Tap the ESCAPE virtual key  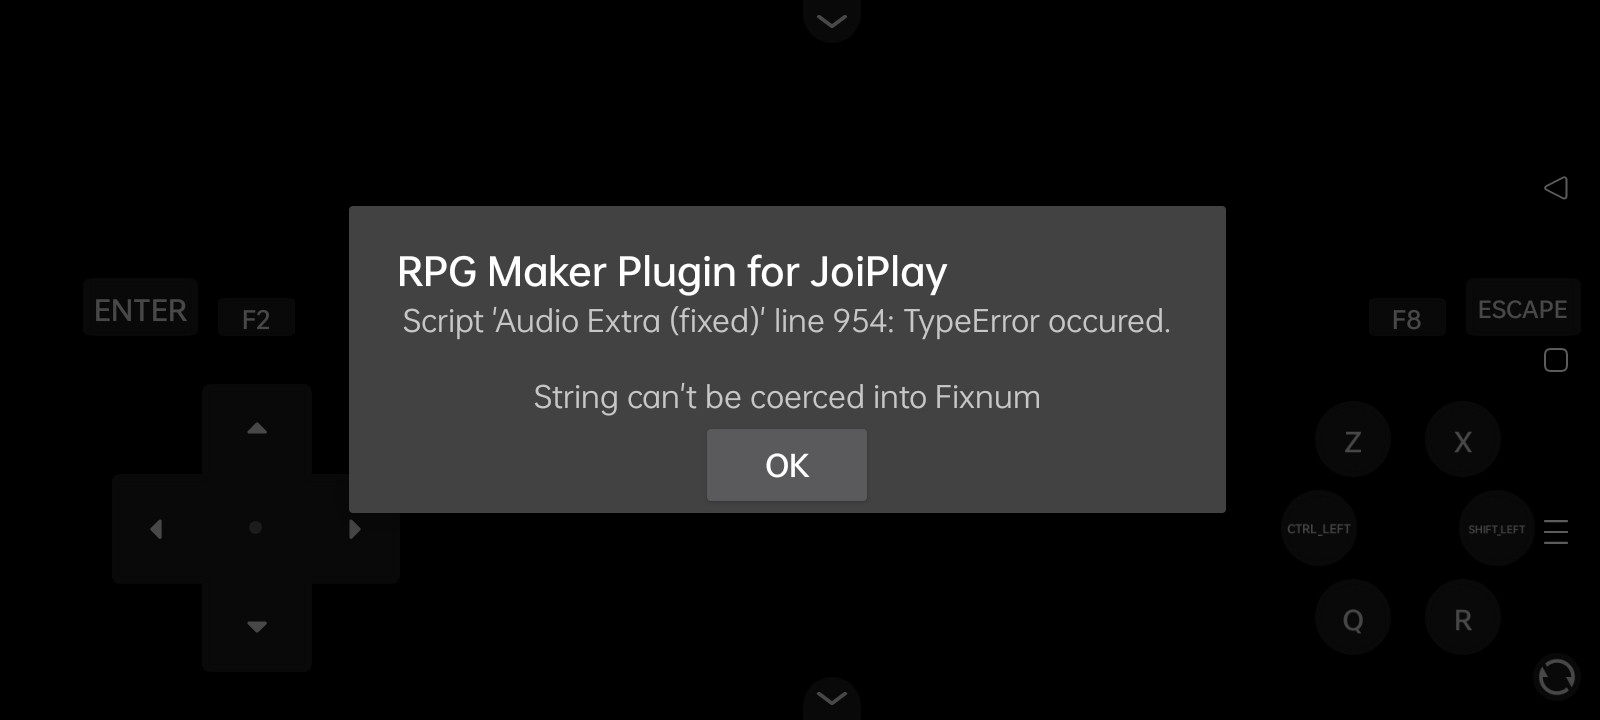(1523, 308)
